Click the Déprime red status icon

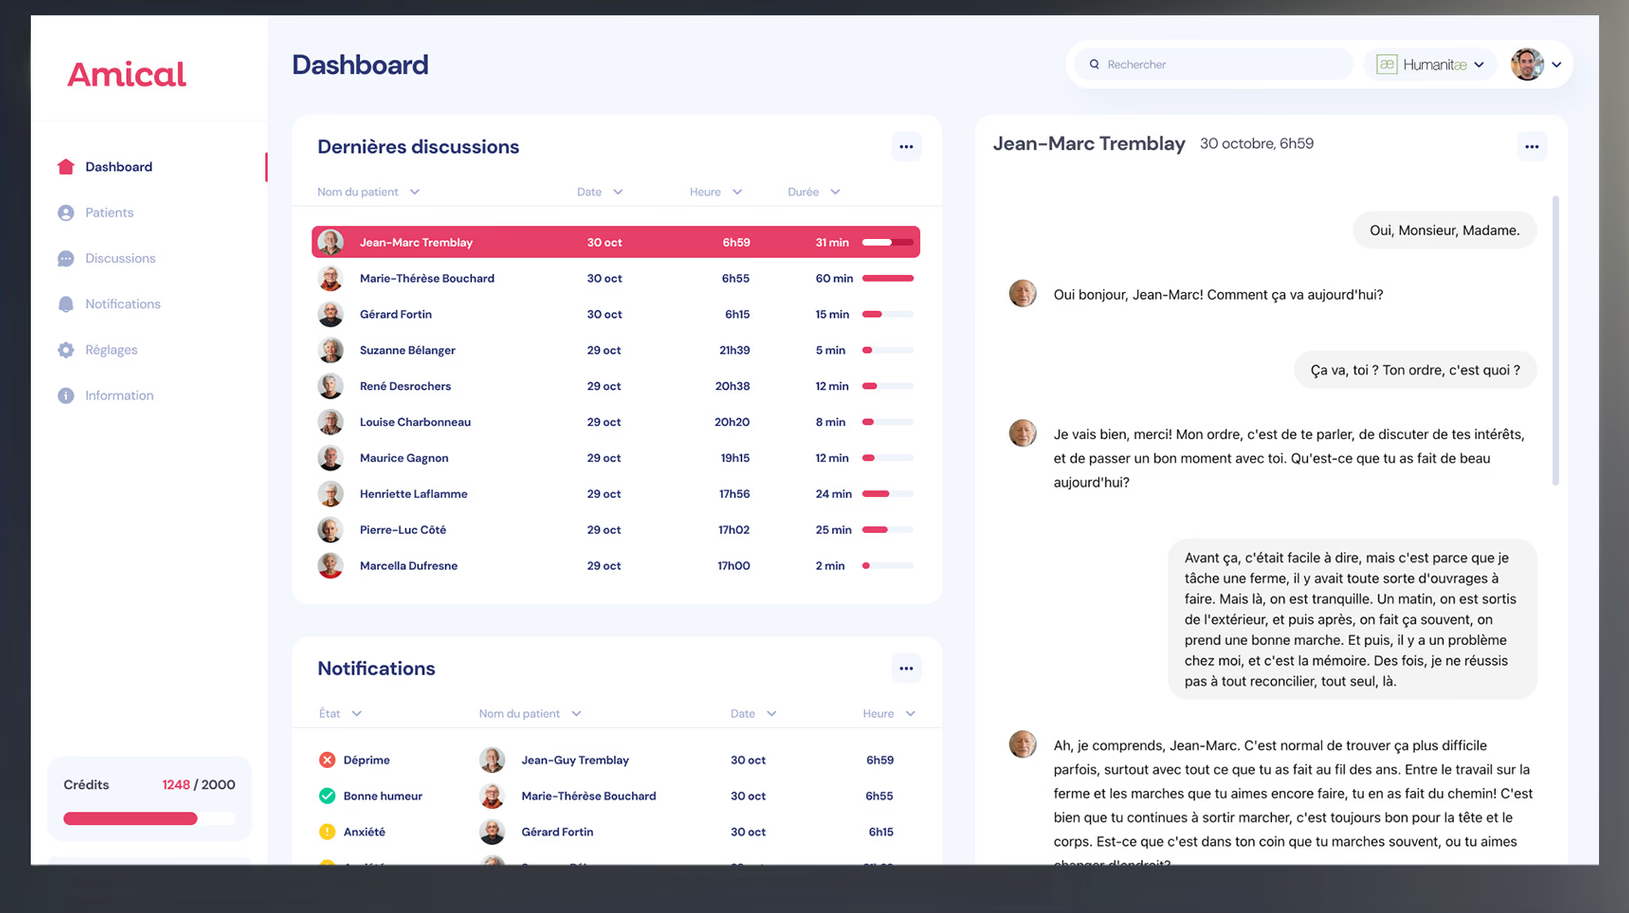[x=327, y=759]
